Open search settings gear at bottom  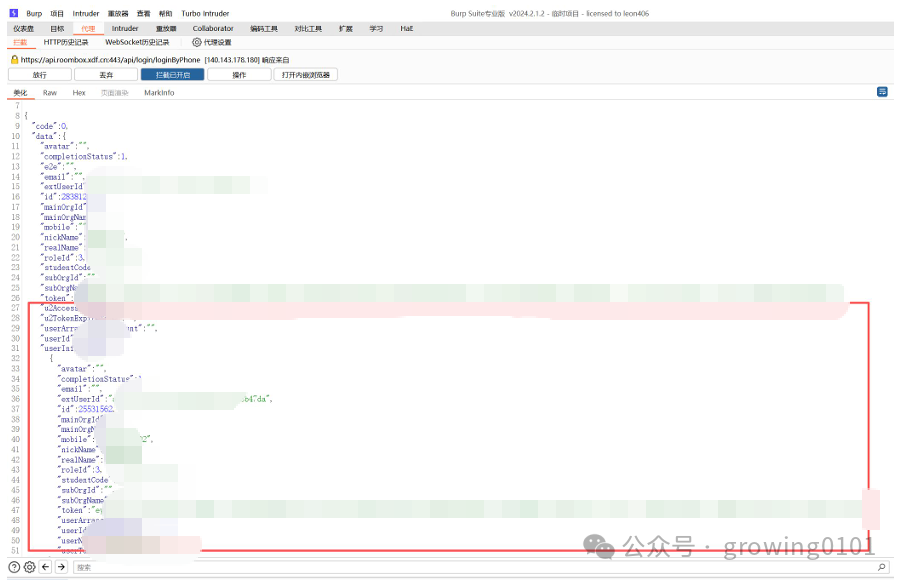point(30,567)
